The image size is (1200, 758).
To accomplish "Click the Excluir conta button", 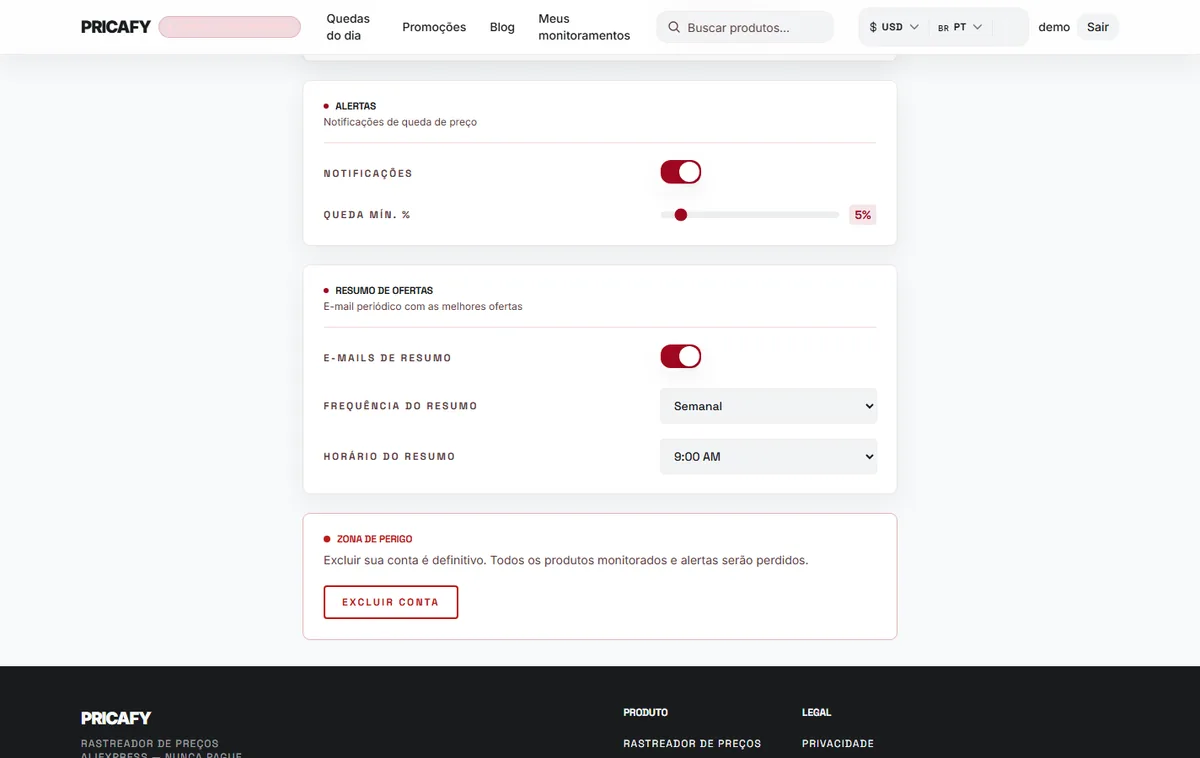I will pos(391,602).
